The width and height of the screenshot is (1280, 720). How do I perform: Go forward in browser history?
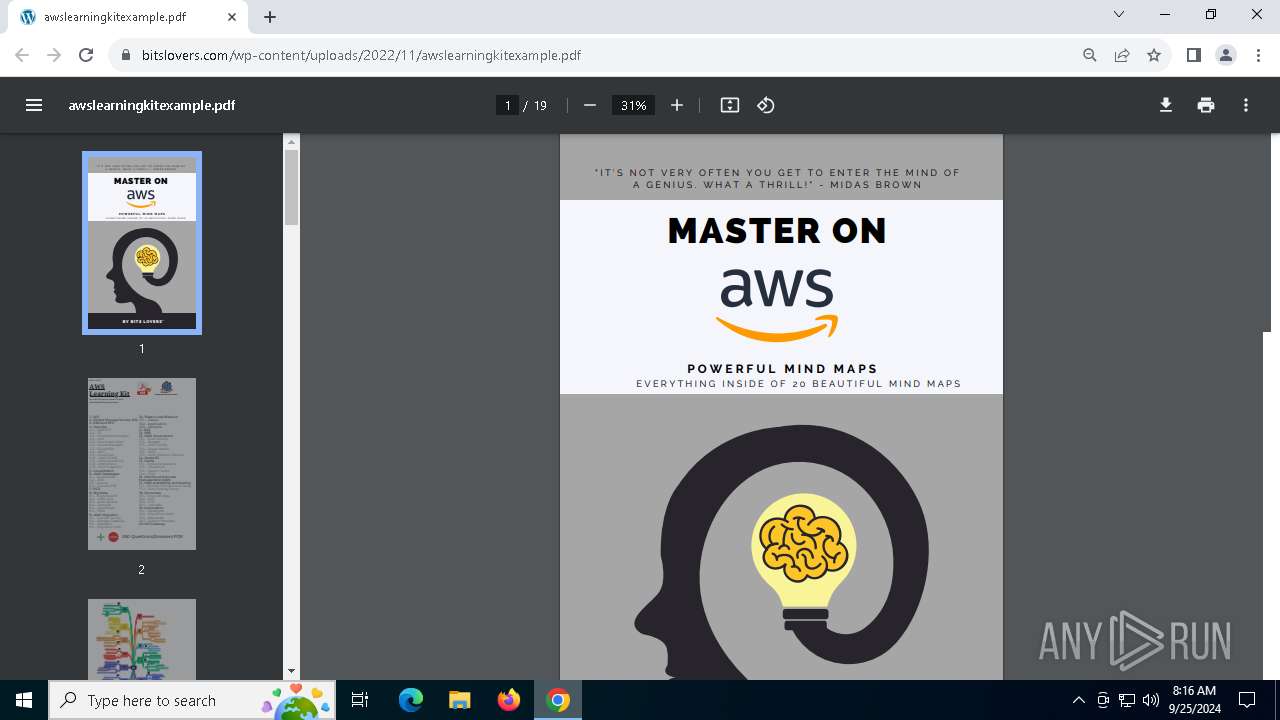(54, 55)
